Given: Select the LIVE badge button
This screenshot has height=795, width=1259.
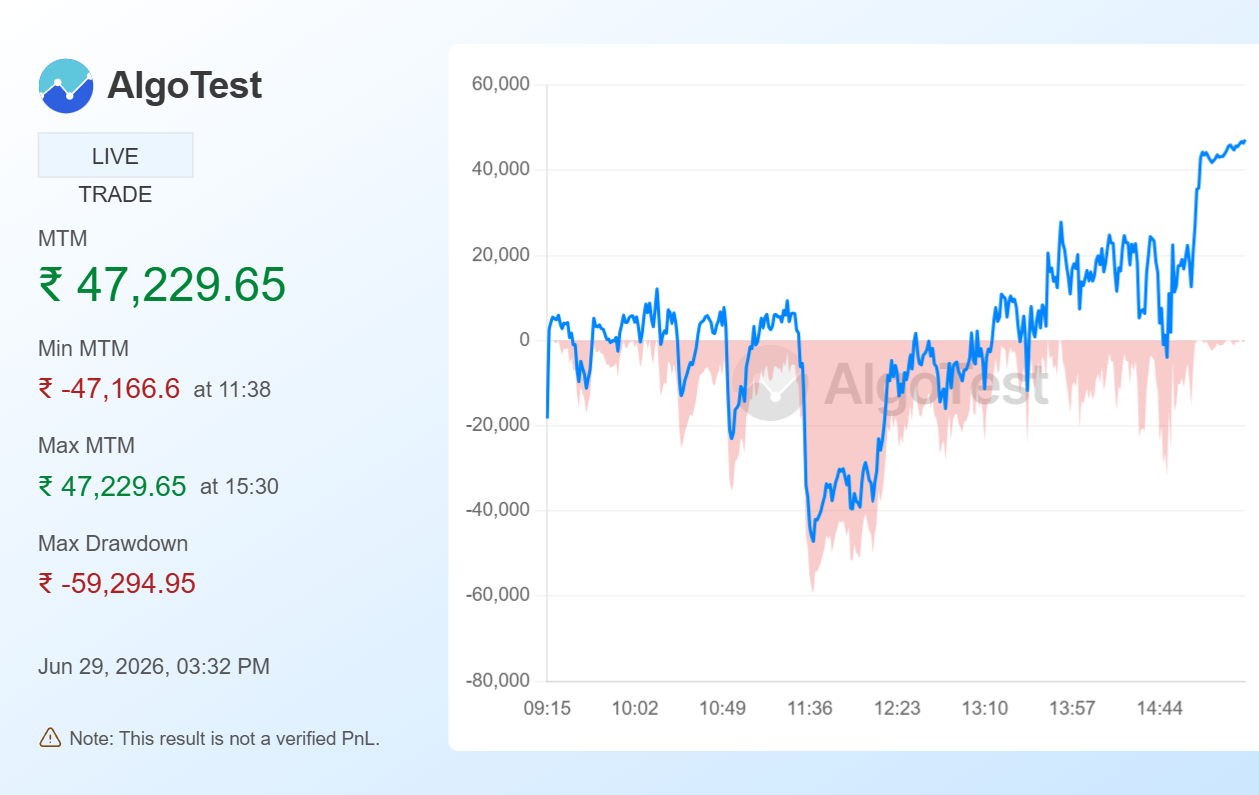Looking at the screenshot, I should click(x=116, y=156).
